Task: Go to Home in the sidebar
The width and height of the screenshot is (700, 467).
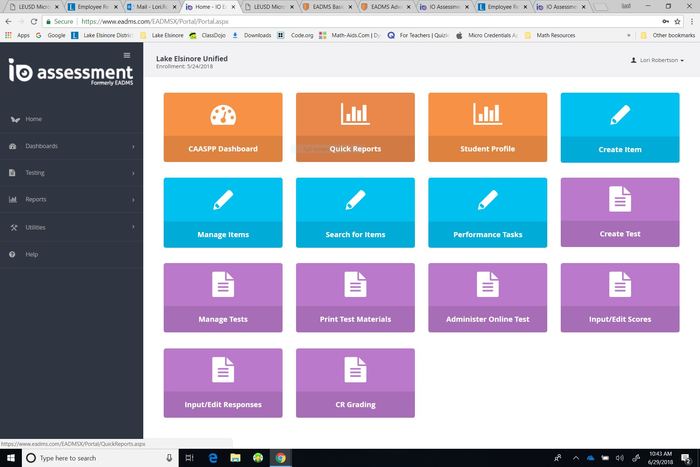Action: [34, 119]
